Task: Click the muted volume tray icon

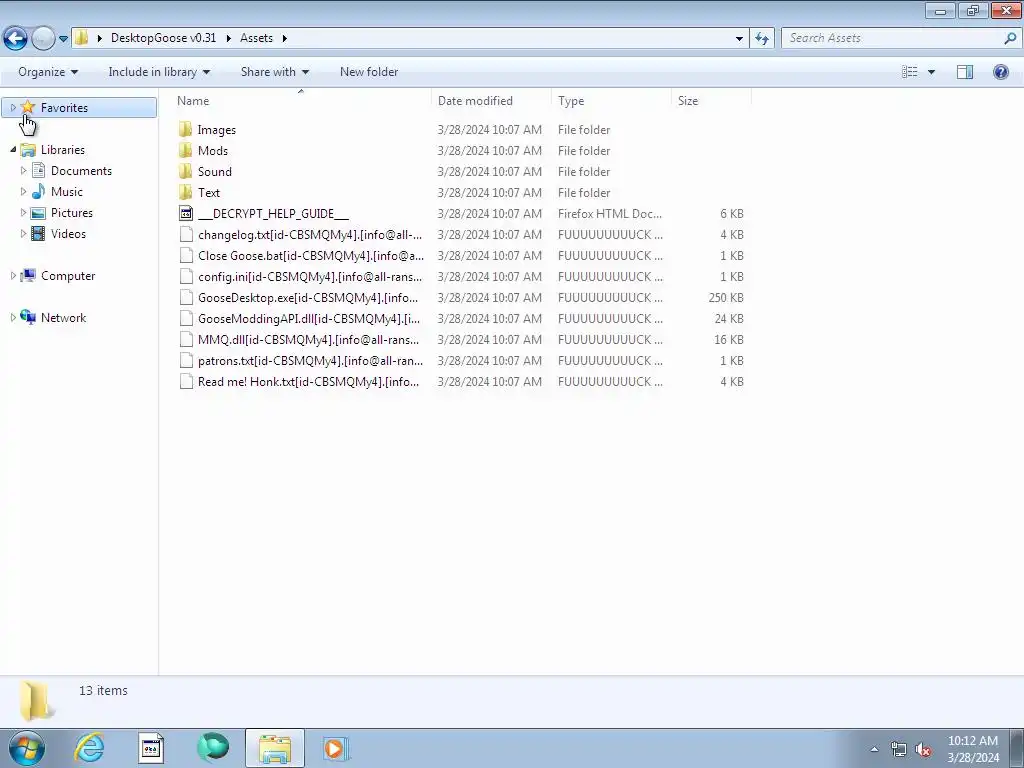Action: (923, 749)
